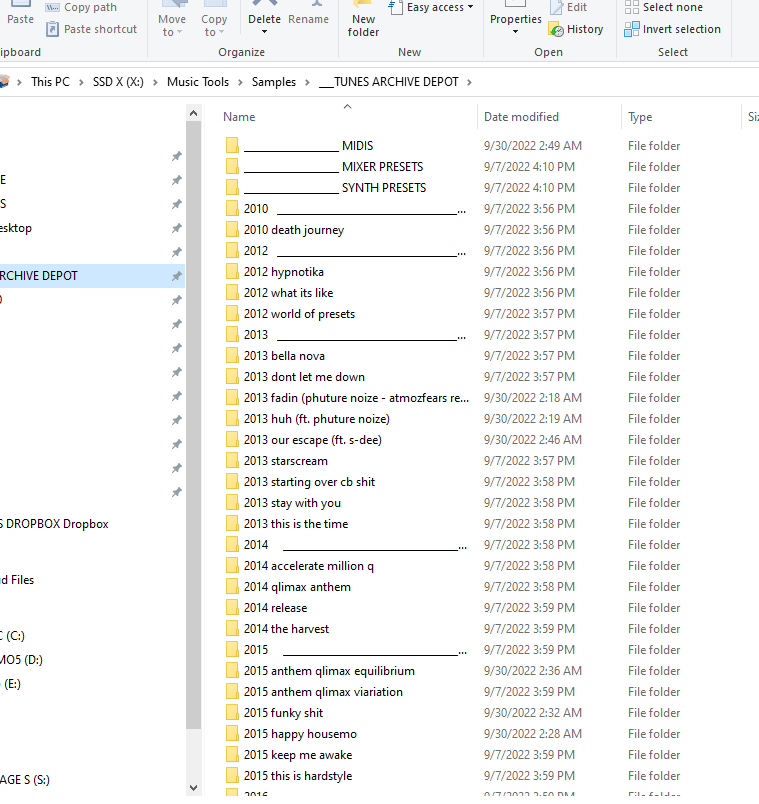This screenshot has height=804, width=759.
Task: Click navigation pane scroll up arrow
Action: [193, 113]
